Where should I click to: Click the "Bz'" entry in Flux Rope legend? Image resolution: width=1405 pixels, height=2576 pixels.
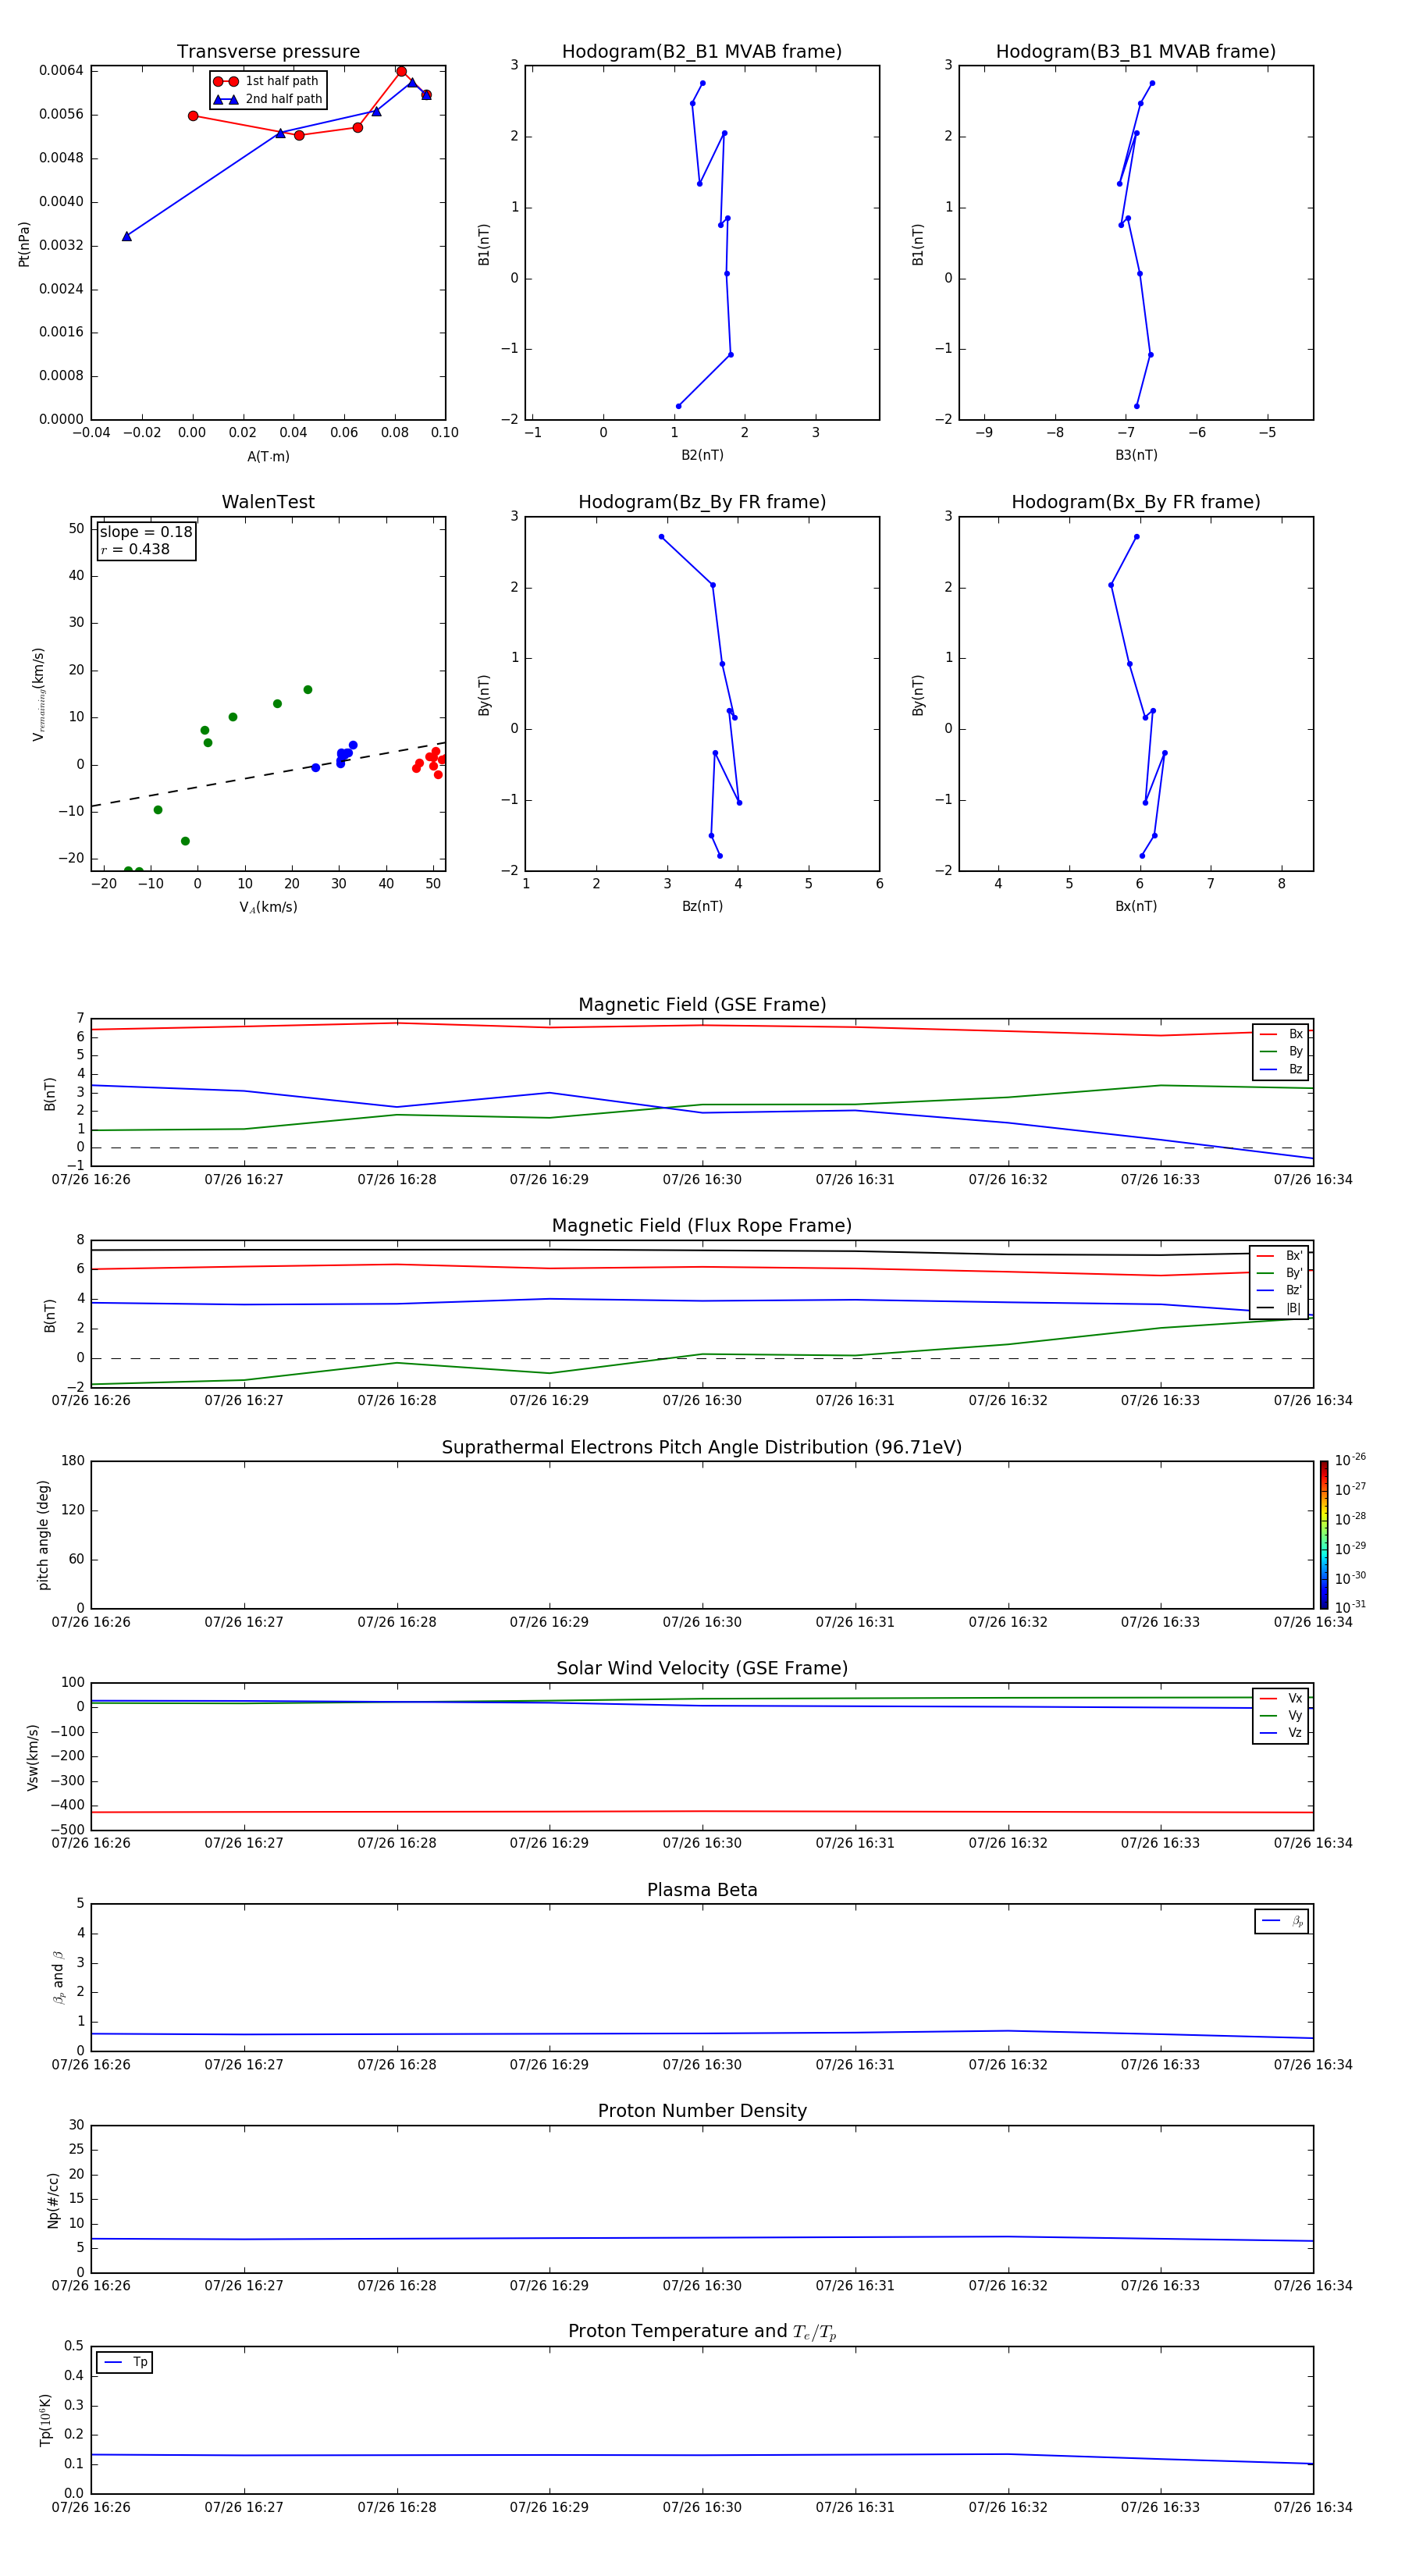(1279, 1291)
